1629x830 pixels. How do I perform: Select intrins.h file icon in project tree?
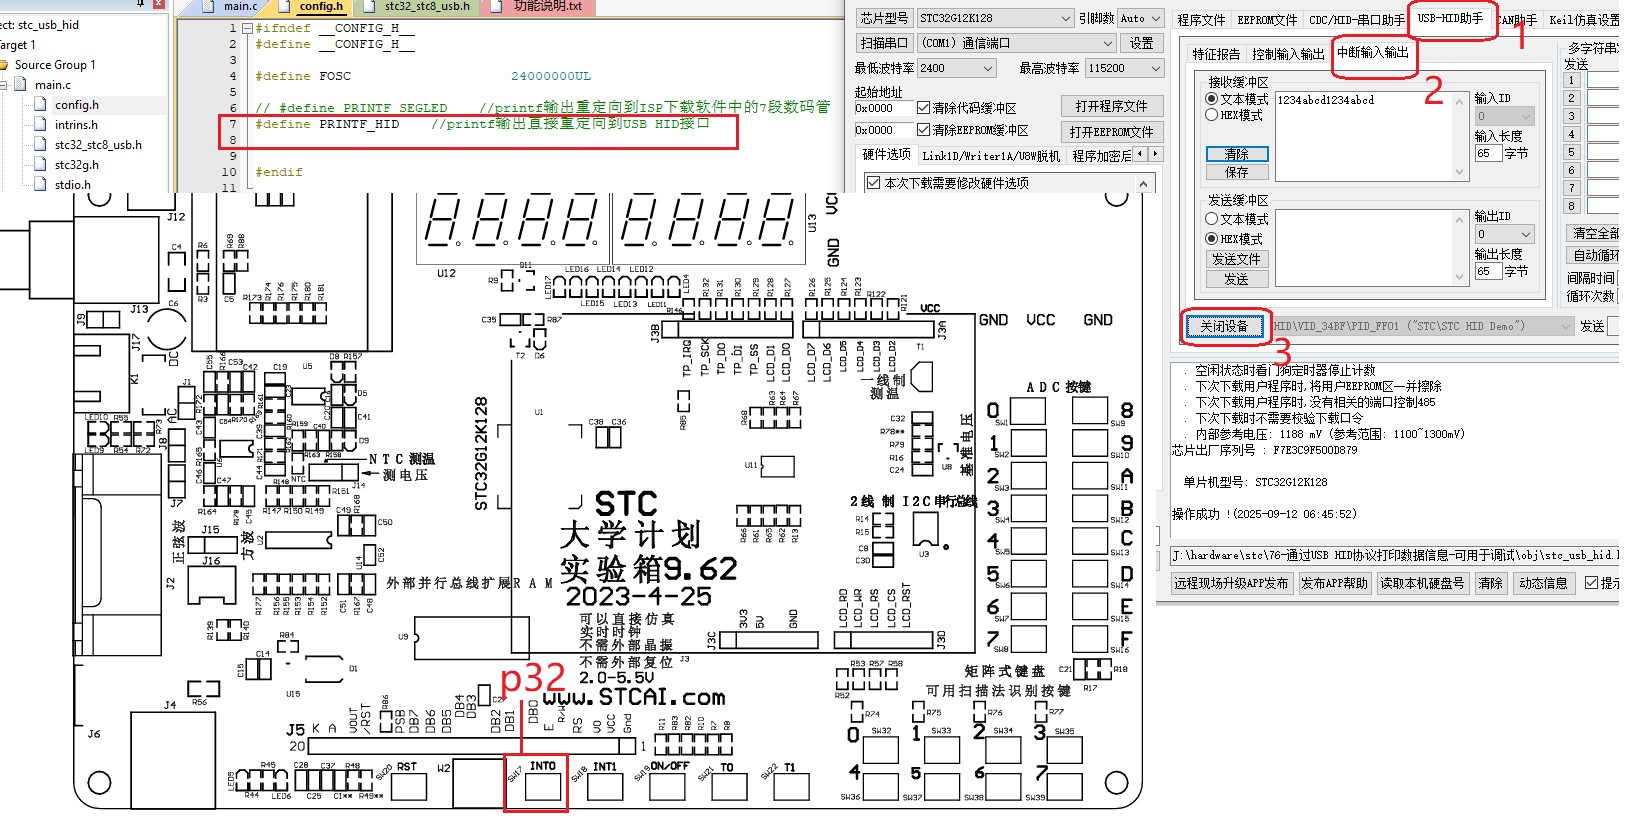click(x=40, y=125)
